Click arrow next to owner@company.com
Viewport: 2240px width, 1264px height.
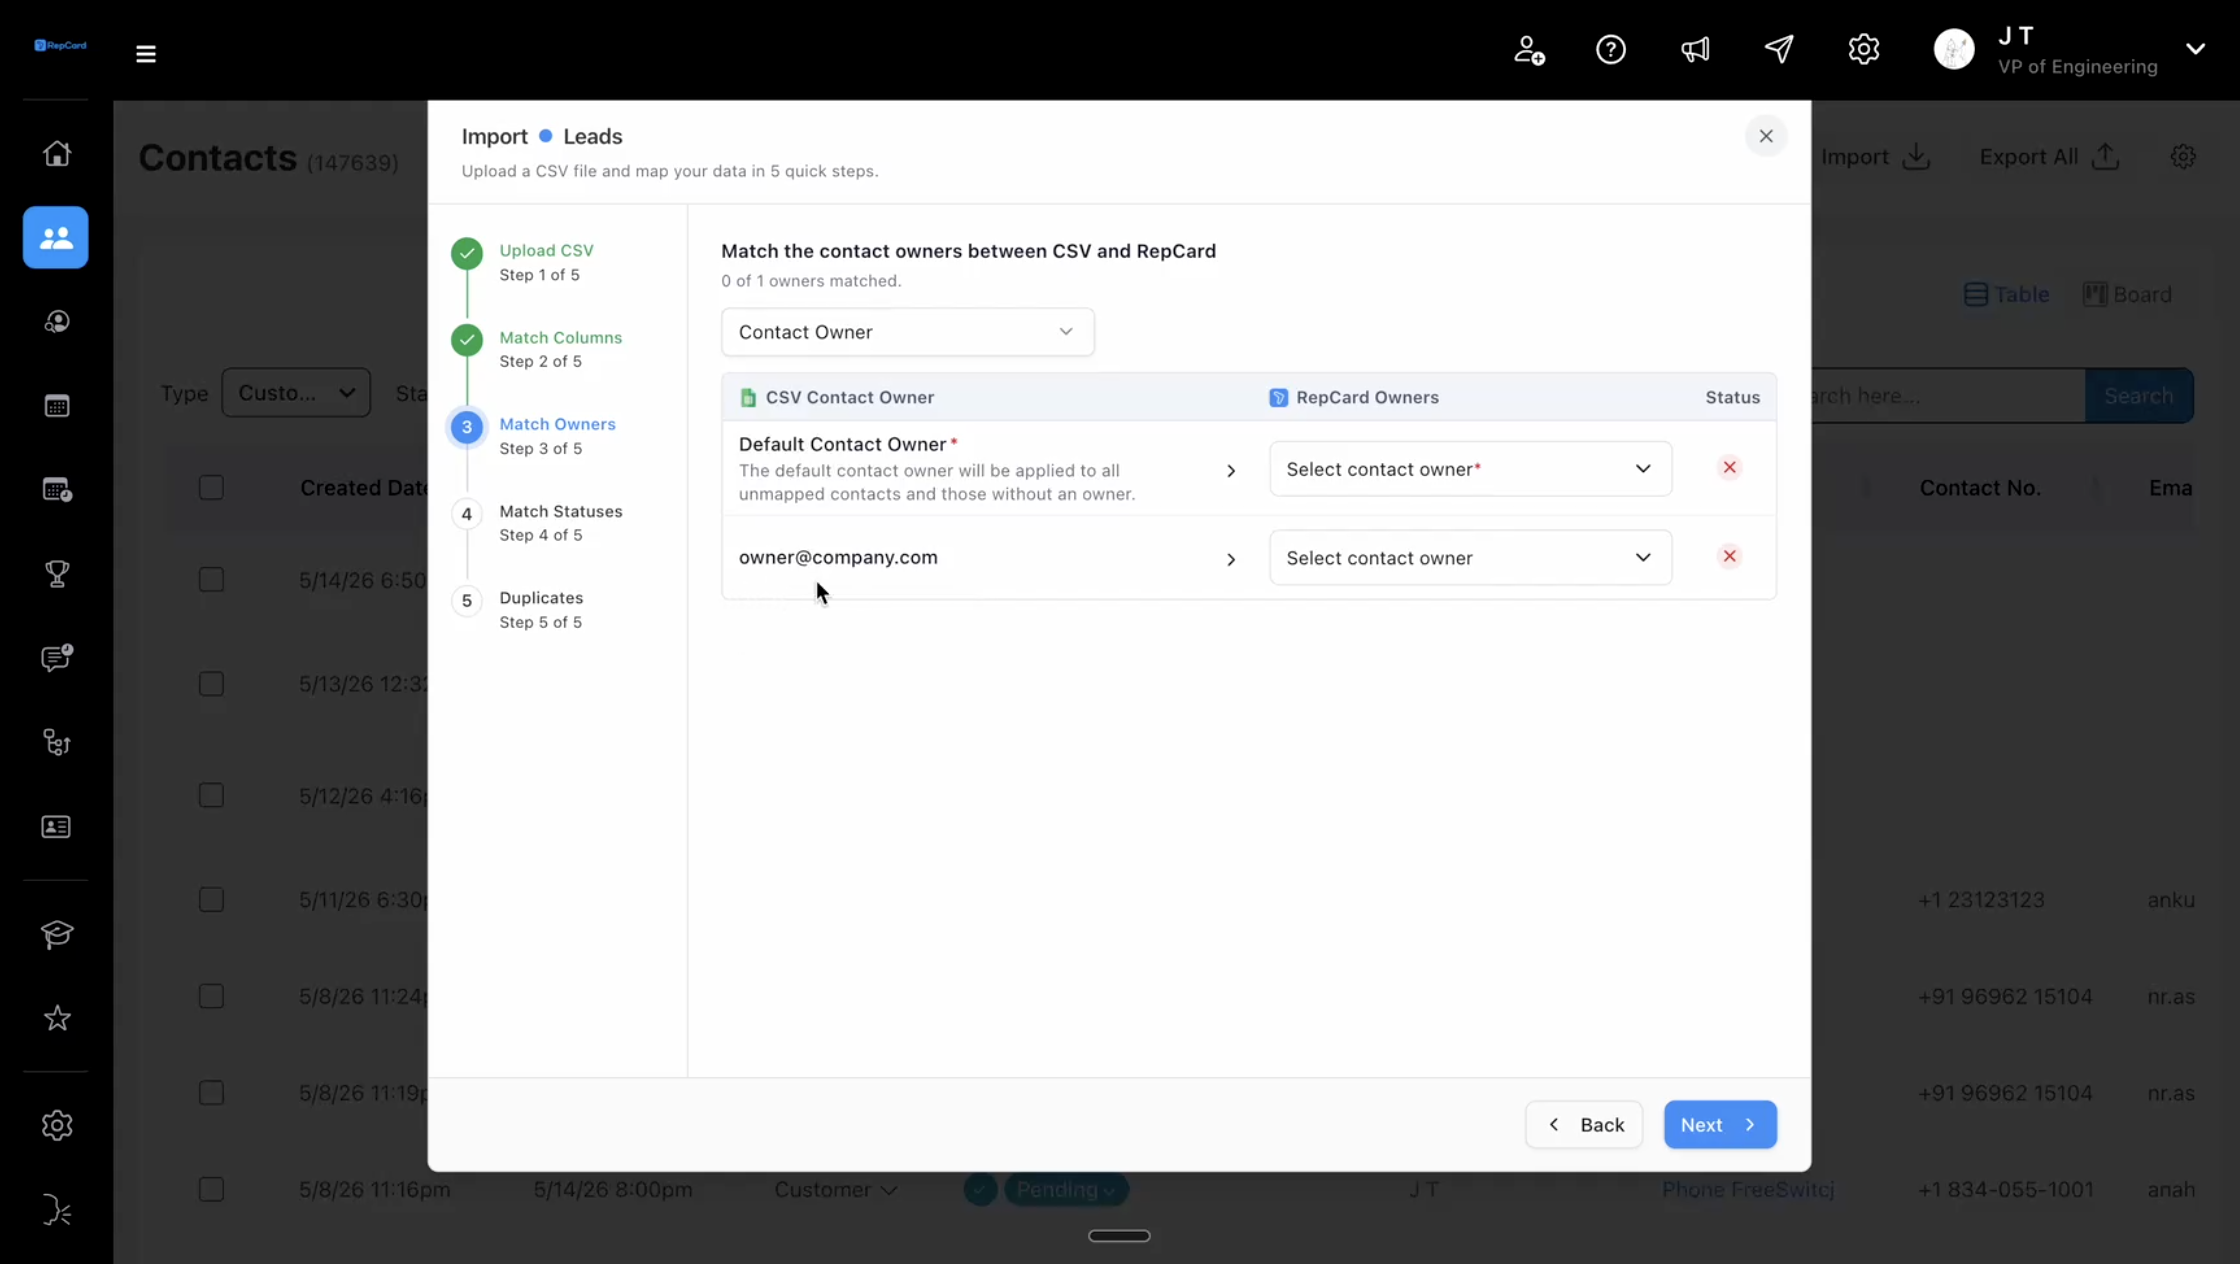[x=1231, y=560]
